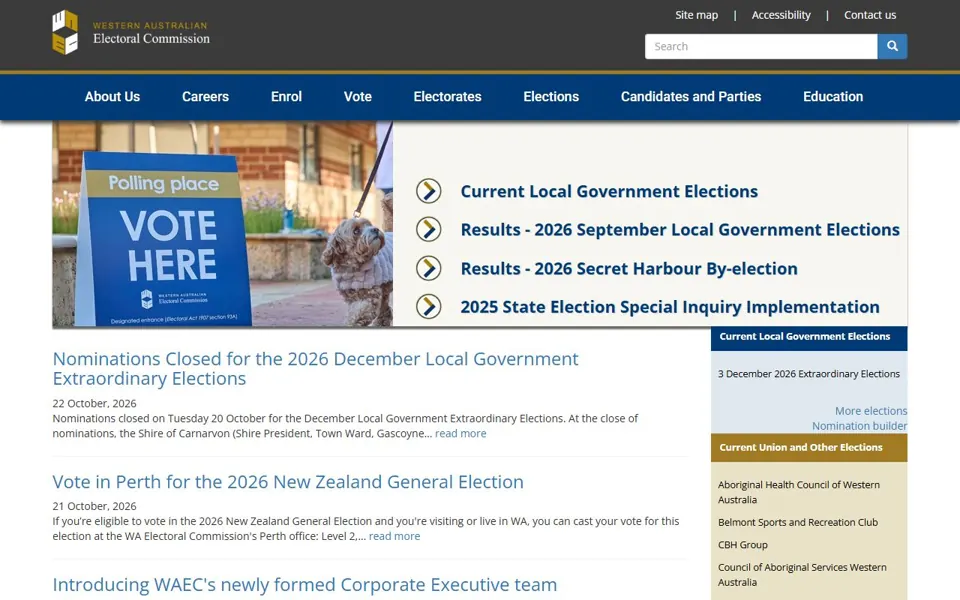Open Aboriginal Health Council of Western Australia
This screenshot has height=600, width=960.
click(799, 492)
